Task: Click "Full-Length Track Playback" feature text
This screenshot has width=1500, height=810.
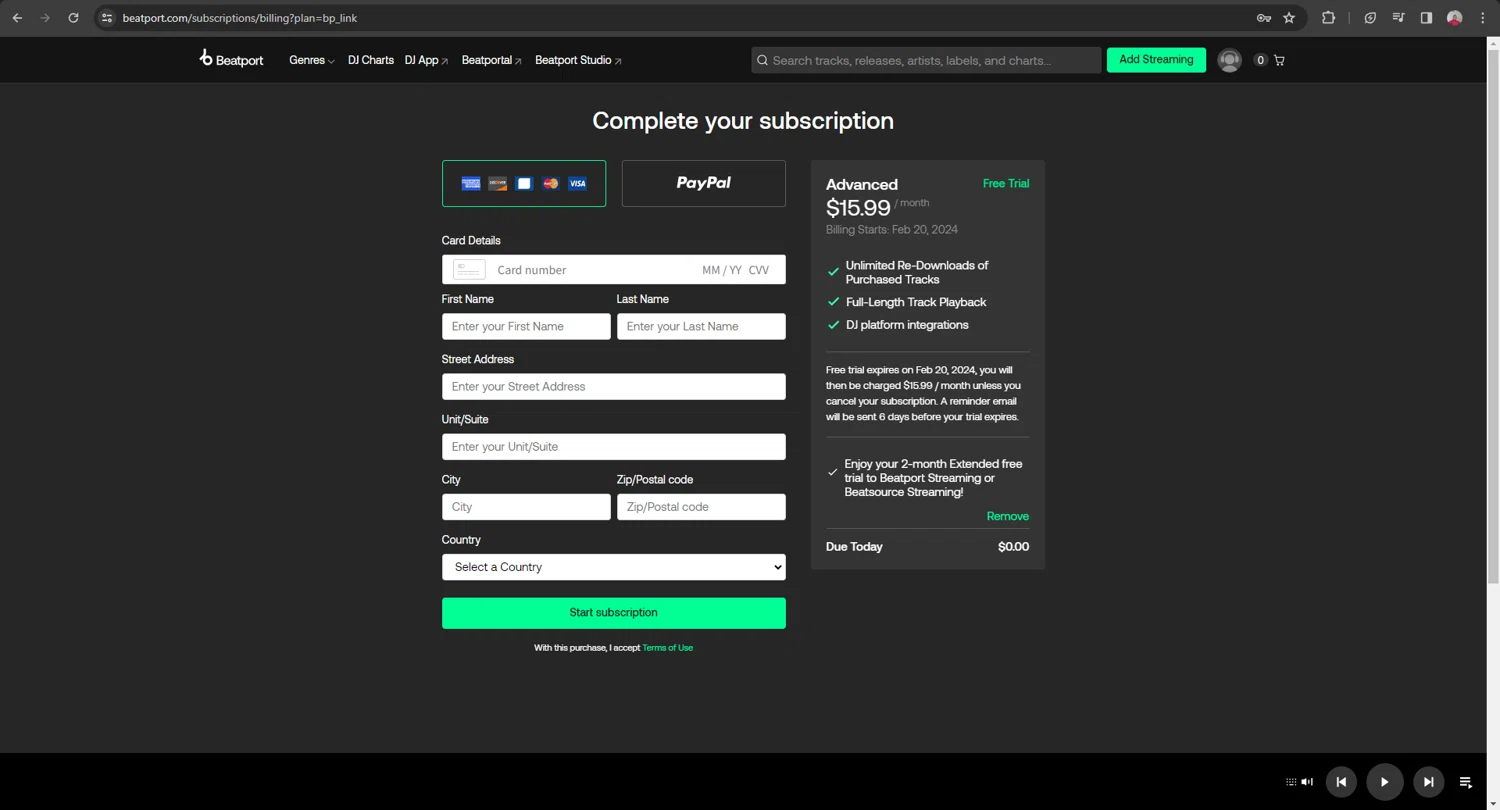Action: (916, 302)
